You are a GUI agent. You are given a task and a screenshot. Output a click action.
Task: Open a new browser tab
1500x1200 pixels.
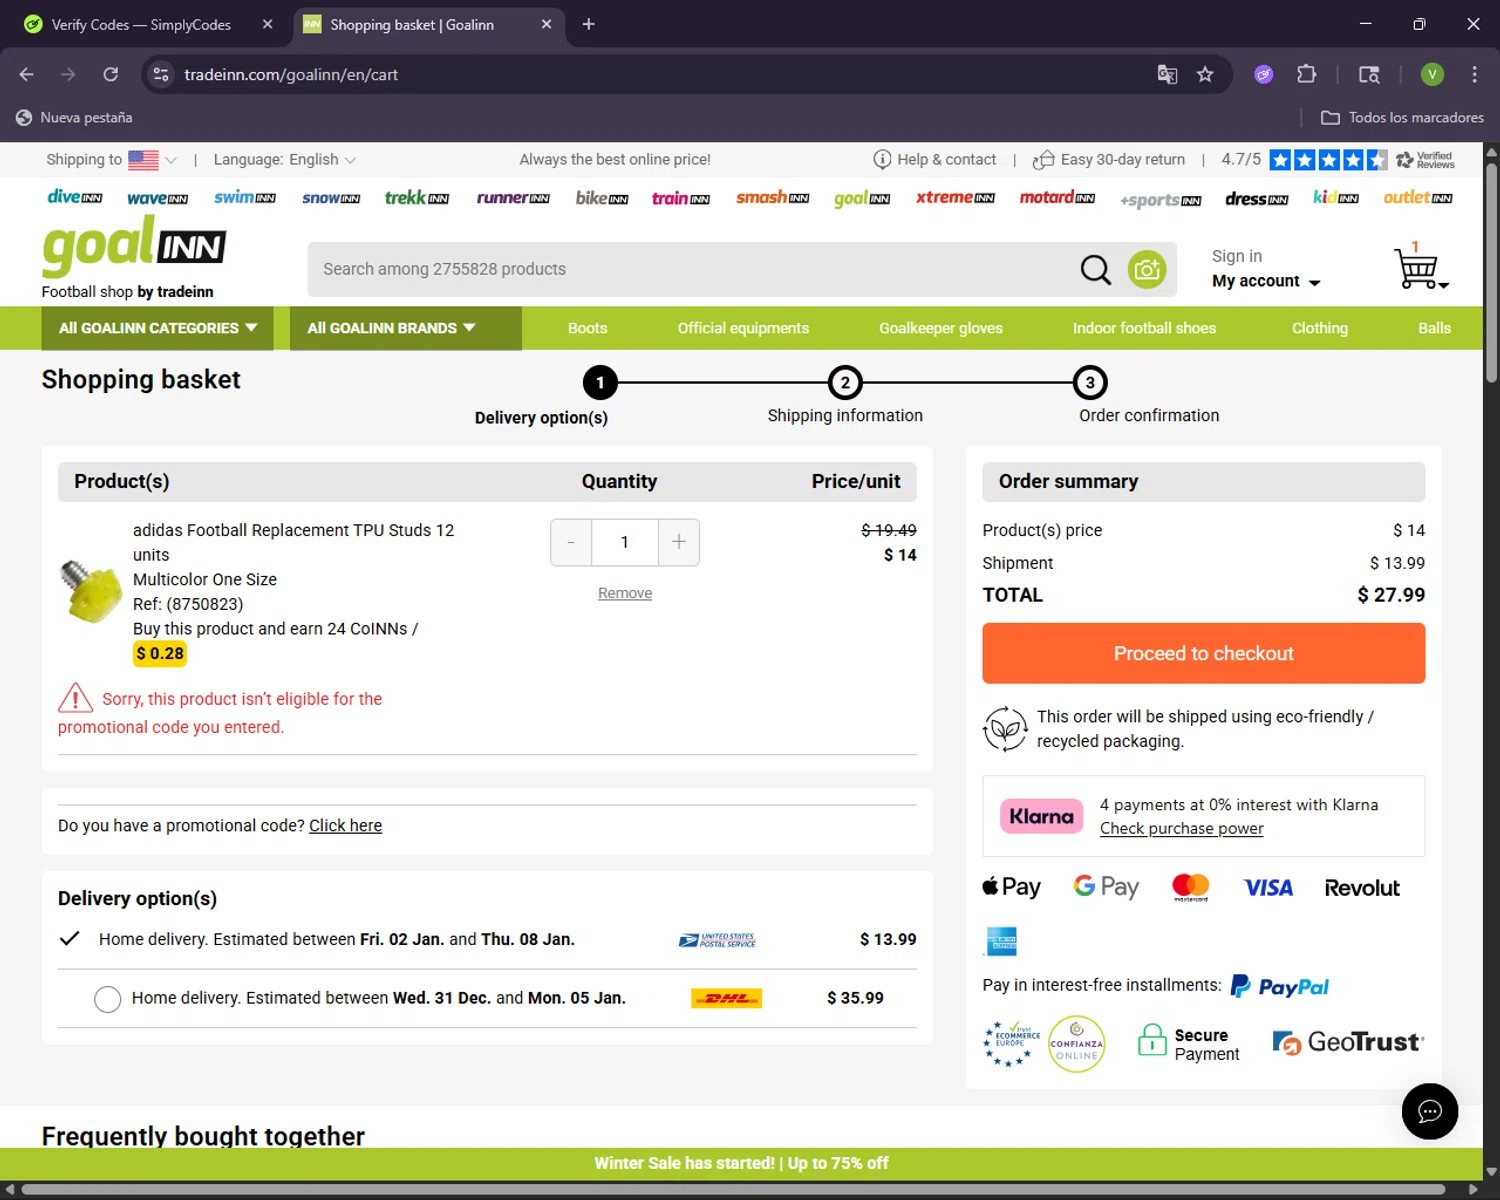(x=588, y=24)
